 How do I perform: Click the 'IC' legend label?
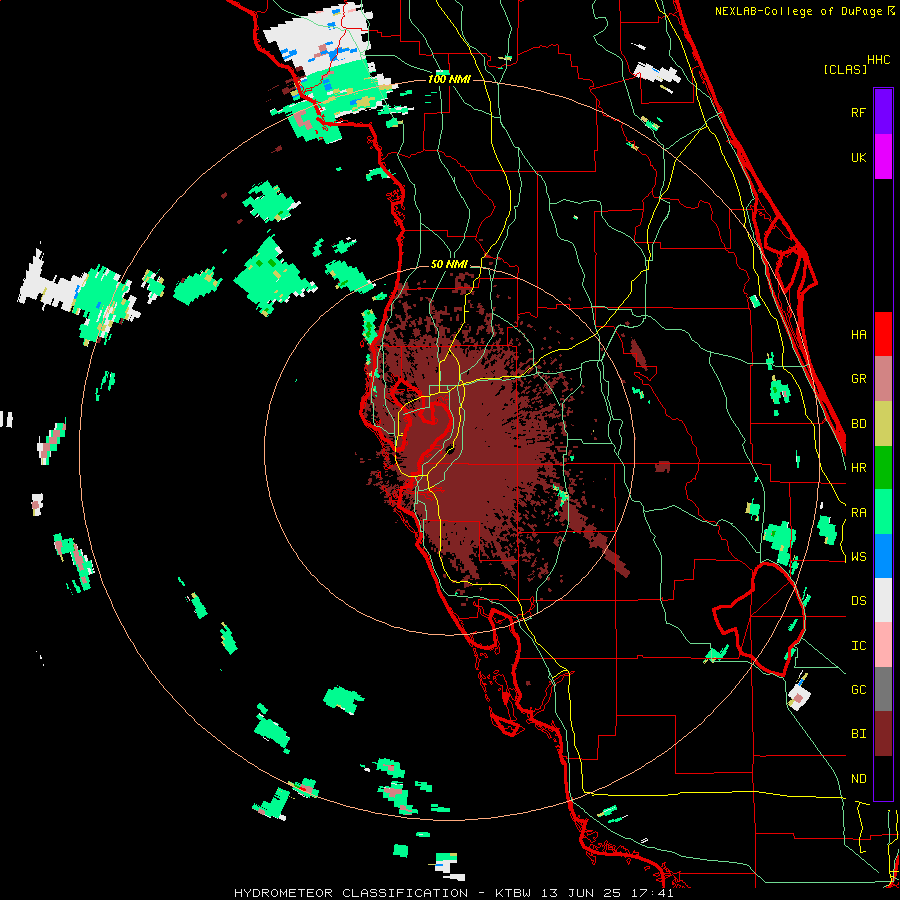pos(858,646)
